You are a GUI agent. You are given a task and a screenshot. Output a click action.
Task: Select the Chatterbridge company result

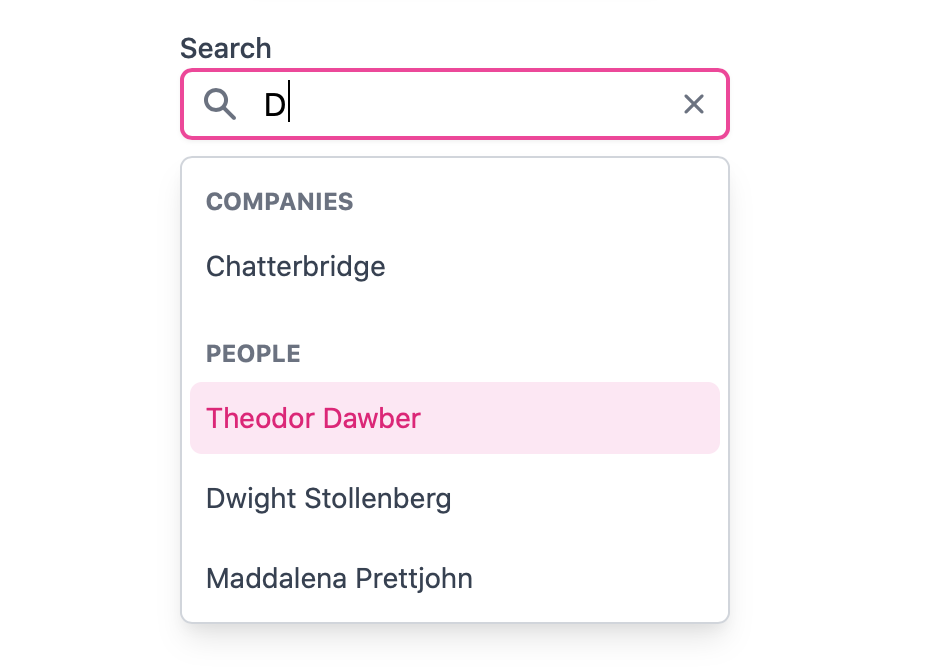tap(295, 266)
